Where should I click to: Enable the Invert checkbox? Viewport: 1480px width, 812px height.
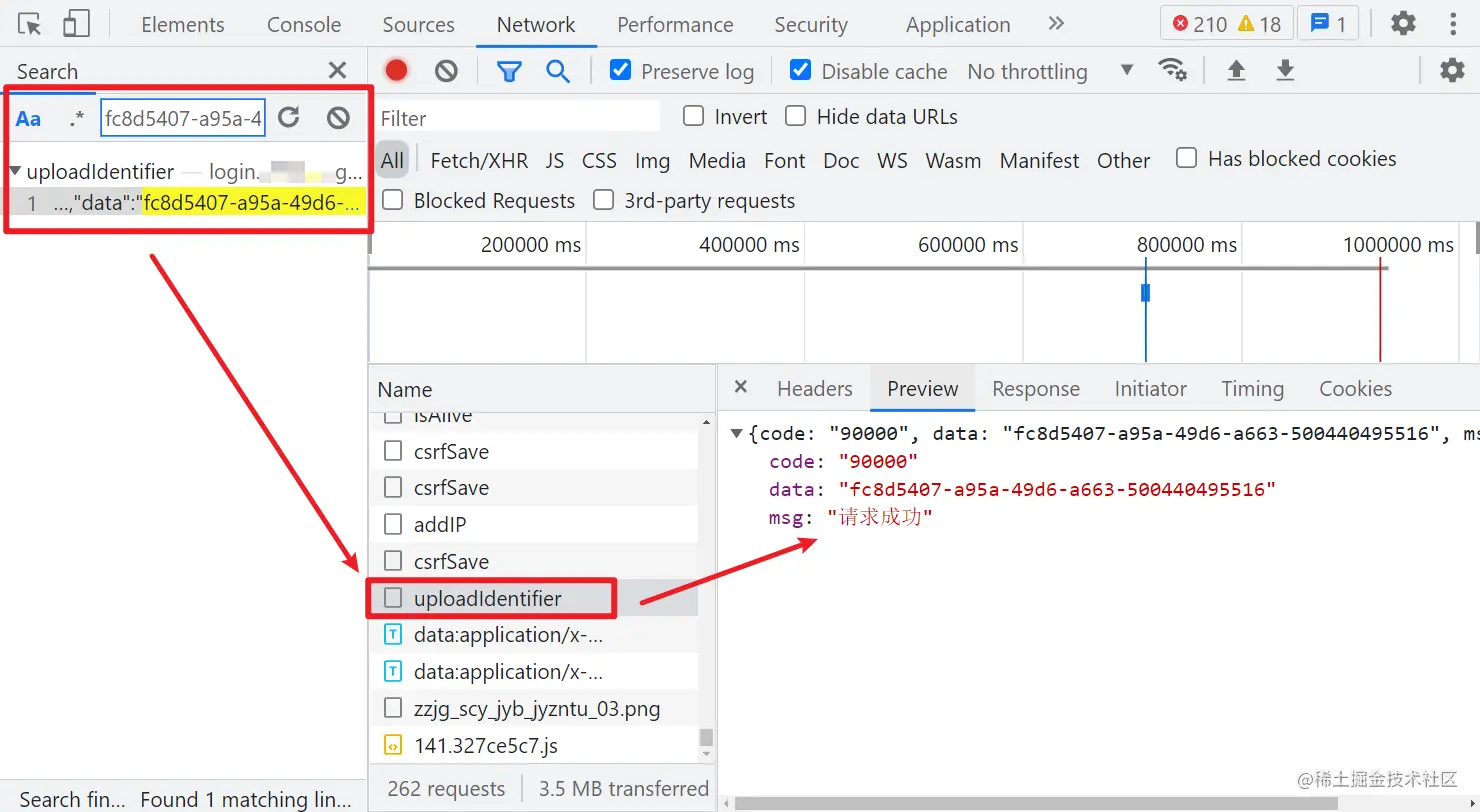tap(693, 116)
